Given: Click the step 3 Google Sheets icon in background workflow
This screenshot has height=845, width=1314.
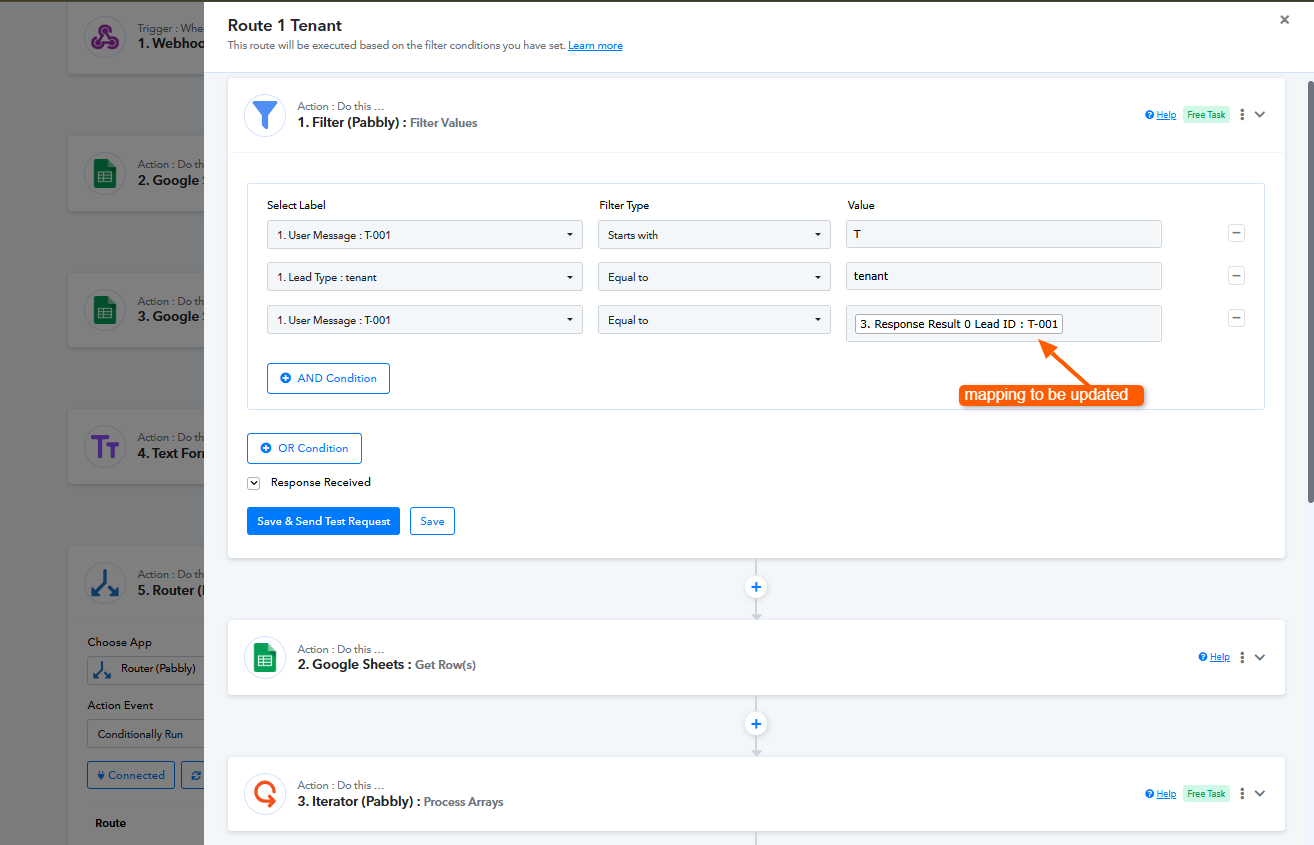Looking at the screenshot, I should 105,310.
